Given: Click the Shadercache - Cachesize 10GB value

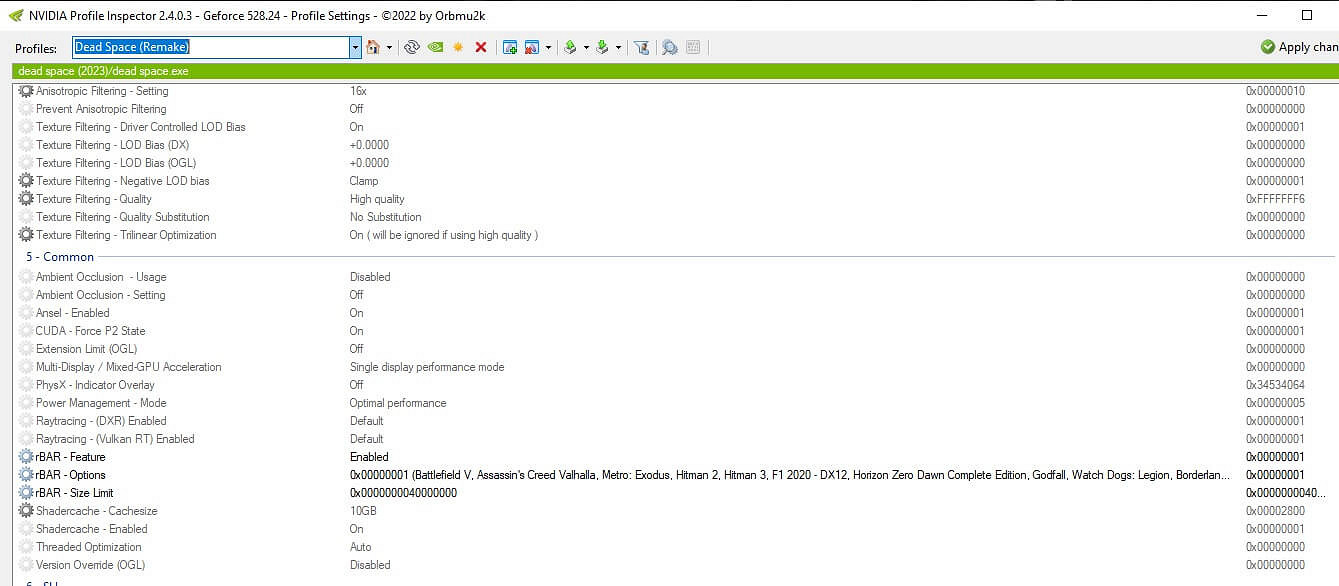Looking at the screenshot, I should [x=365, y=511].
